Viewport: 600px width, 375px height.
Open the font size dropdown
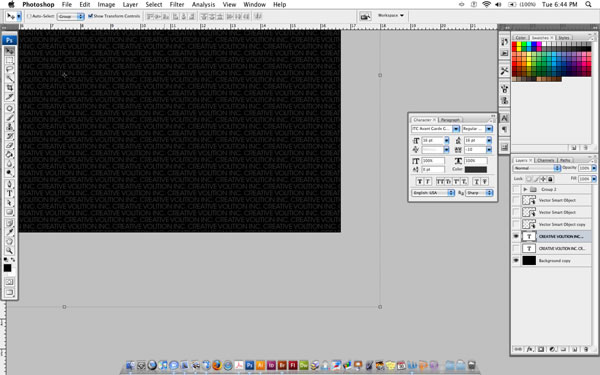tap(447, 140)
